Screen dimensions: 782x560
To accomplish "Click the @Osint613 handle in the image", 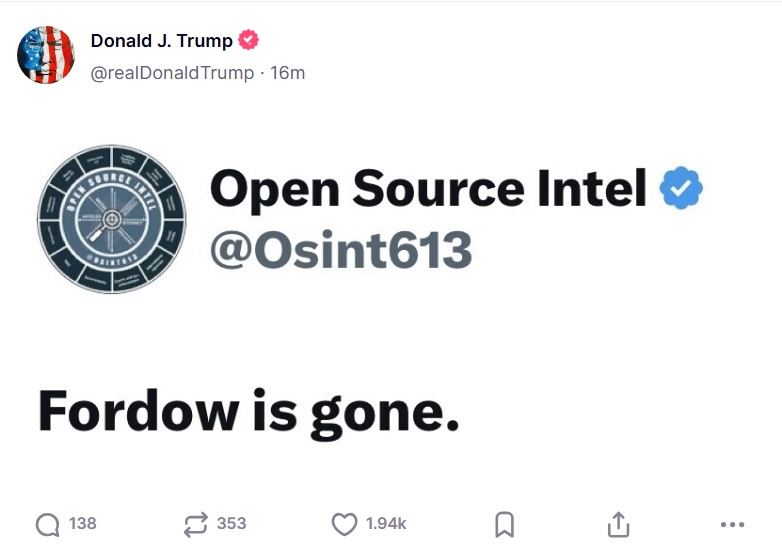I will click(x=340, y=250).
